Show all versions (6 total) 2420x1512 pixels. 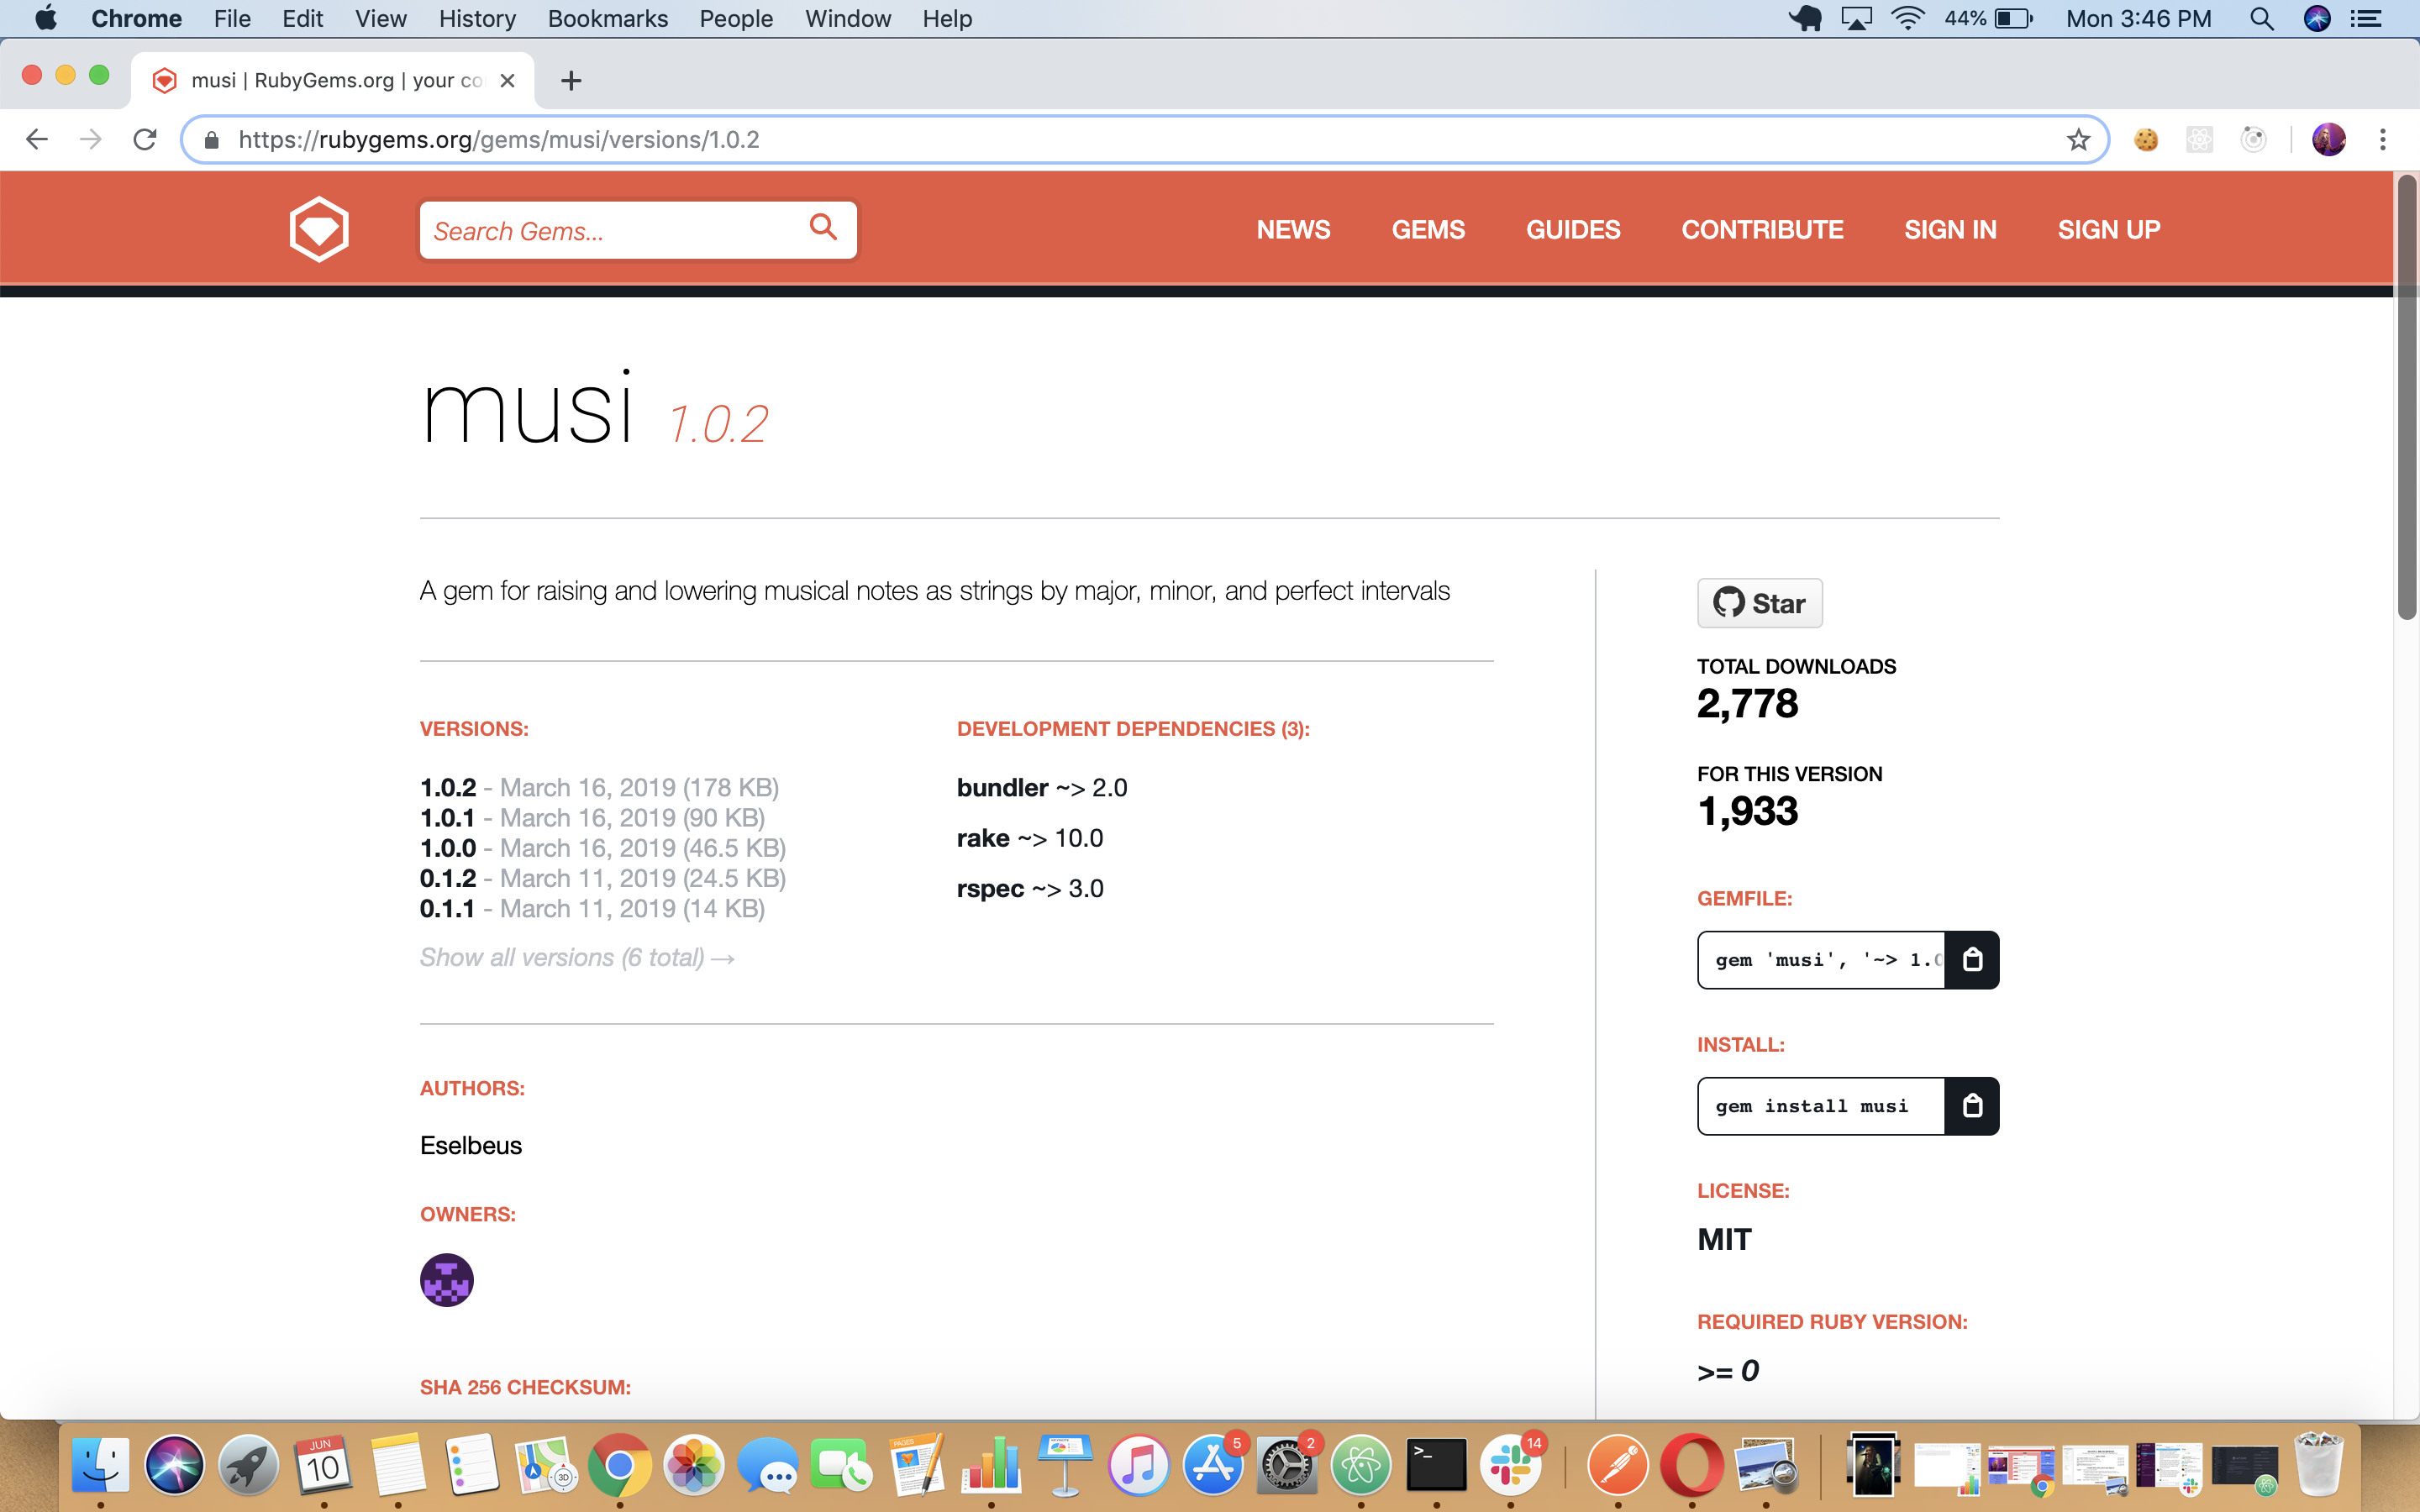coord(577,957)
